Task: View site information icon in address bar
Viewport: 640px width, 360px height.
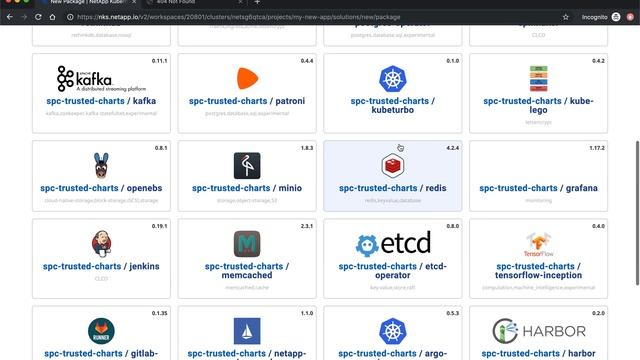Action: point(70,17)
